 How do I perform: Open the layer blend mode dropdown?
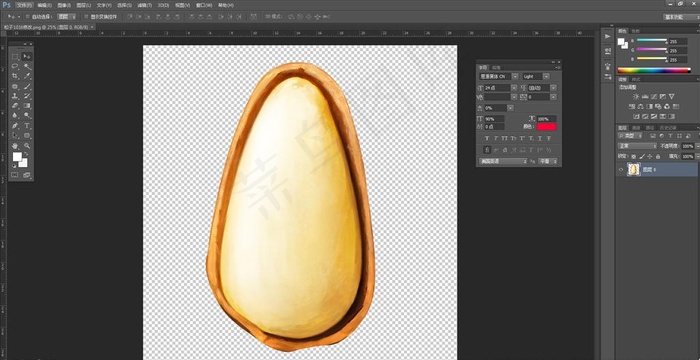click(637, 146)
